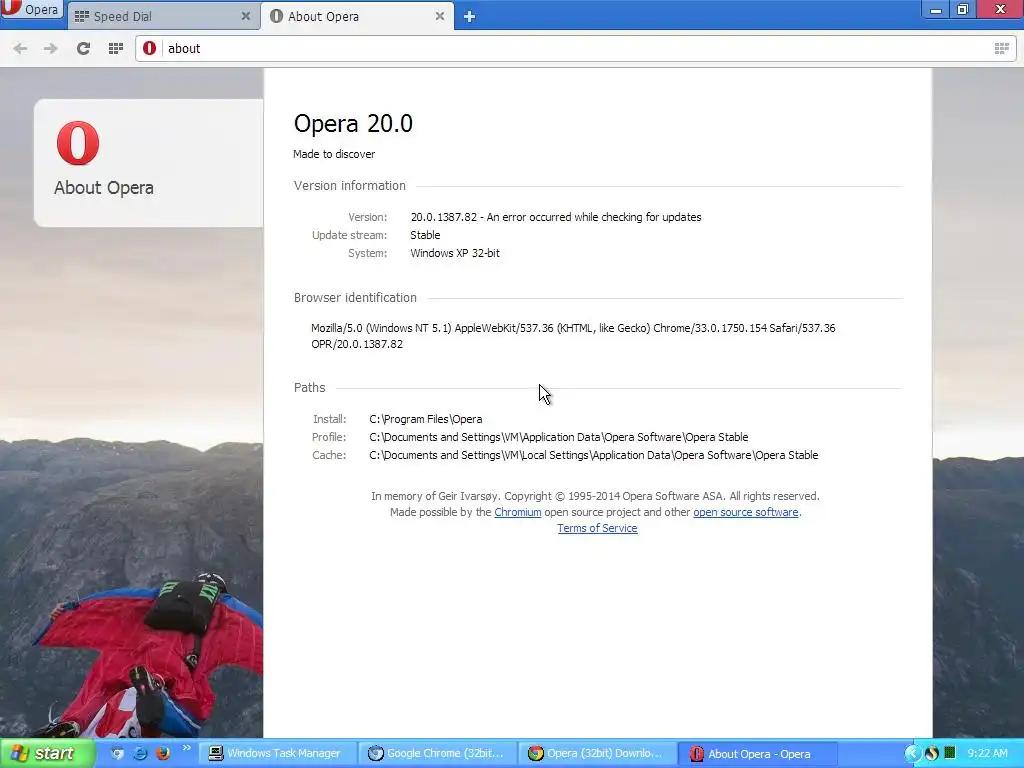
Task: Restore down the Opera window
Action: 963,9
